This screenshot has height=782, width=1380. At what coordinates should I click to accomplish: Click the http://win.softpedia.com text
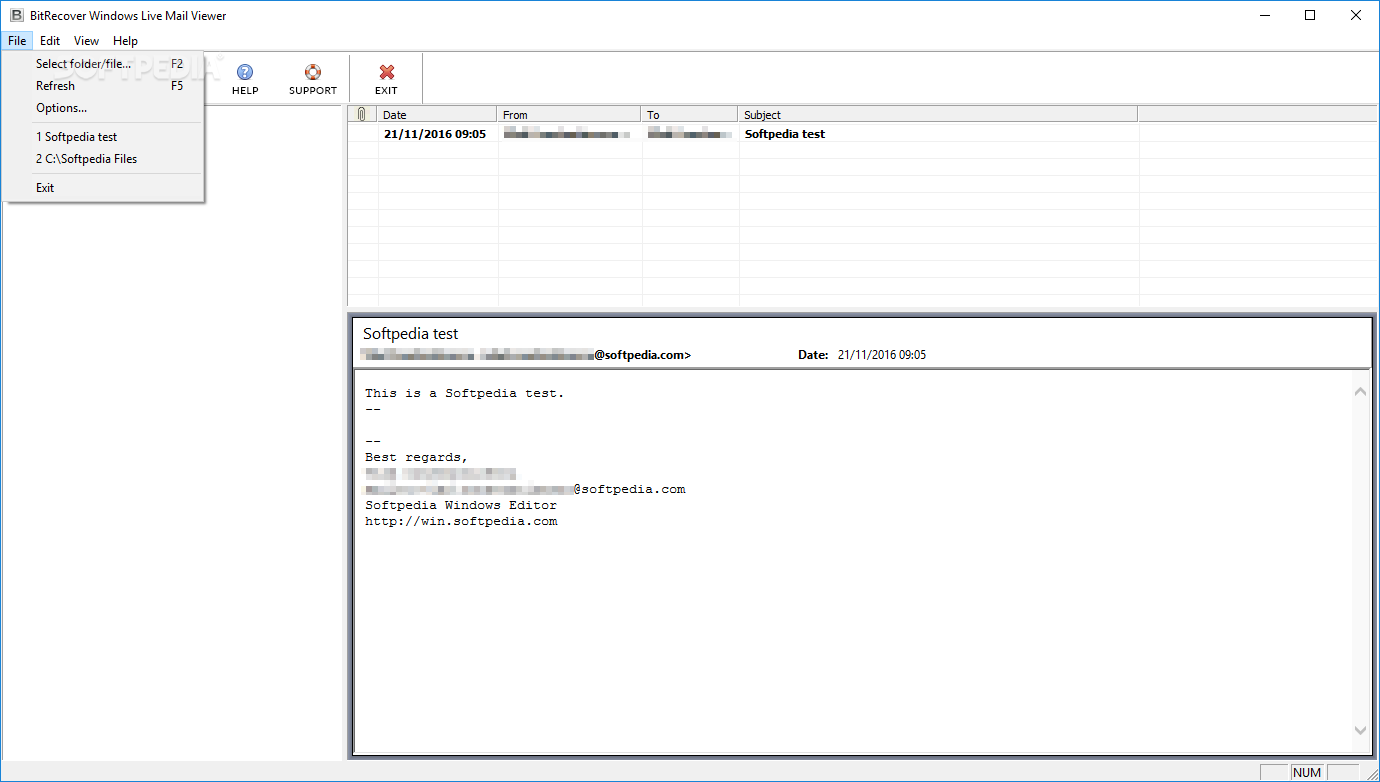pos(461,521)
